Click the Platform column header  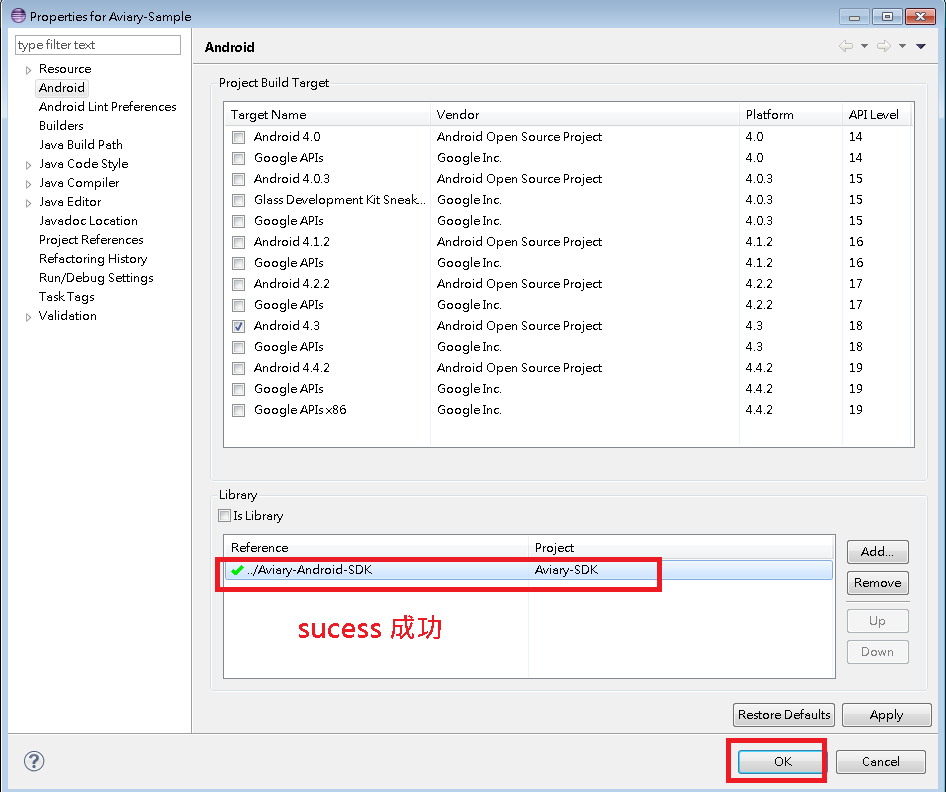tap(790, 115)
